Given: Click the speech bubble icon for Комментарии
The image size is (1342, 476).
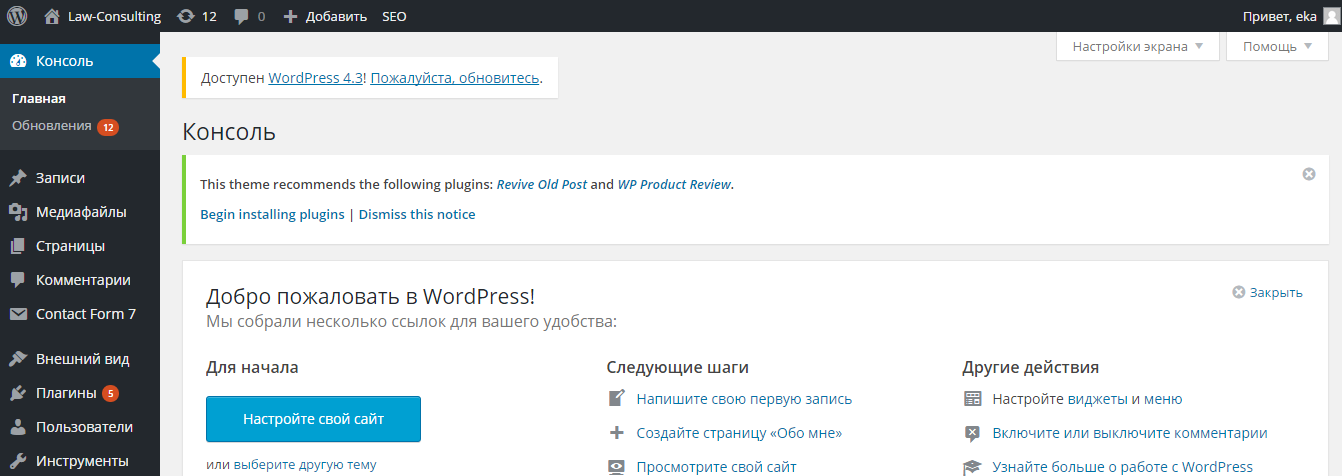Looking at the screenshot, I should click(x=18, y=280).
